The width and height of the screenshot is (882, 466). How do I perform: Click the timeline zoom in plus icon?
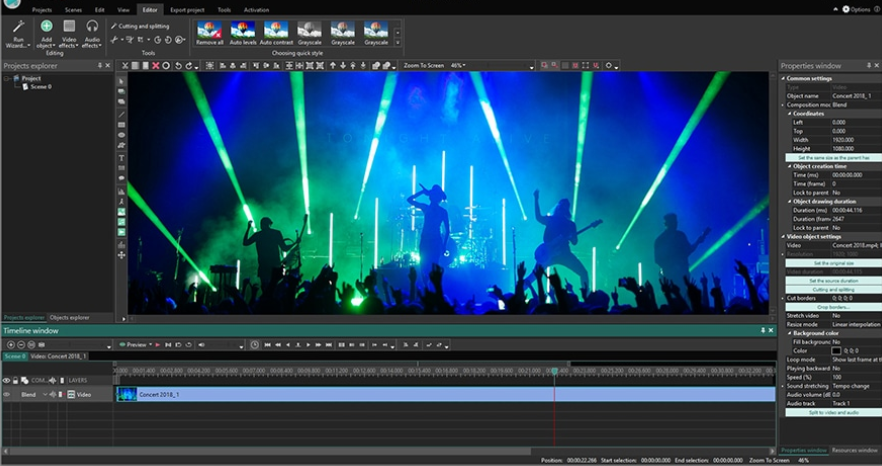tap(11, 344)
